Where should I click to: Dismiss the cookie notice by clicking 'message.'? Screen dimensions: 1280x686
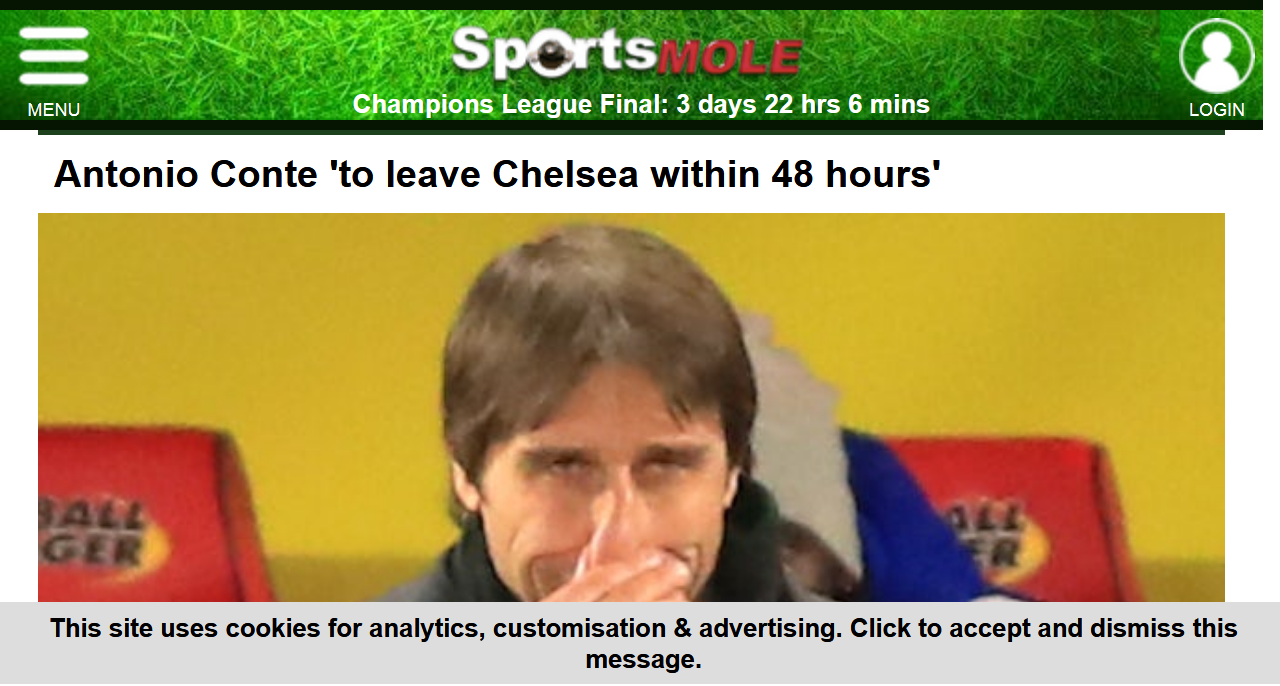coord(643,659)
